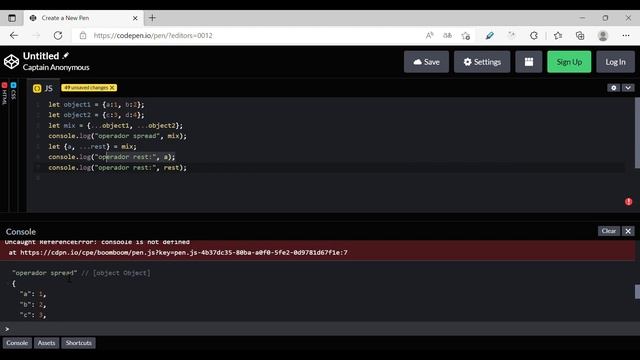
Task: Expand the collapsed HTML editor panel
Action: (4, 93)
